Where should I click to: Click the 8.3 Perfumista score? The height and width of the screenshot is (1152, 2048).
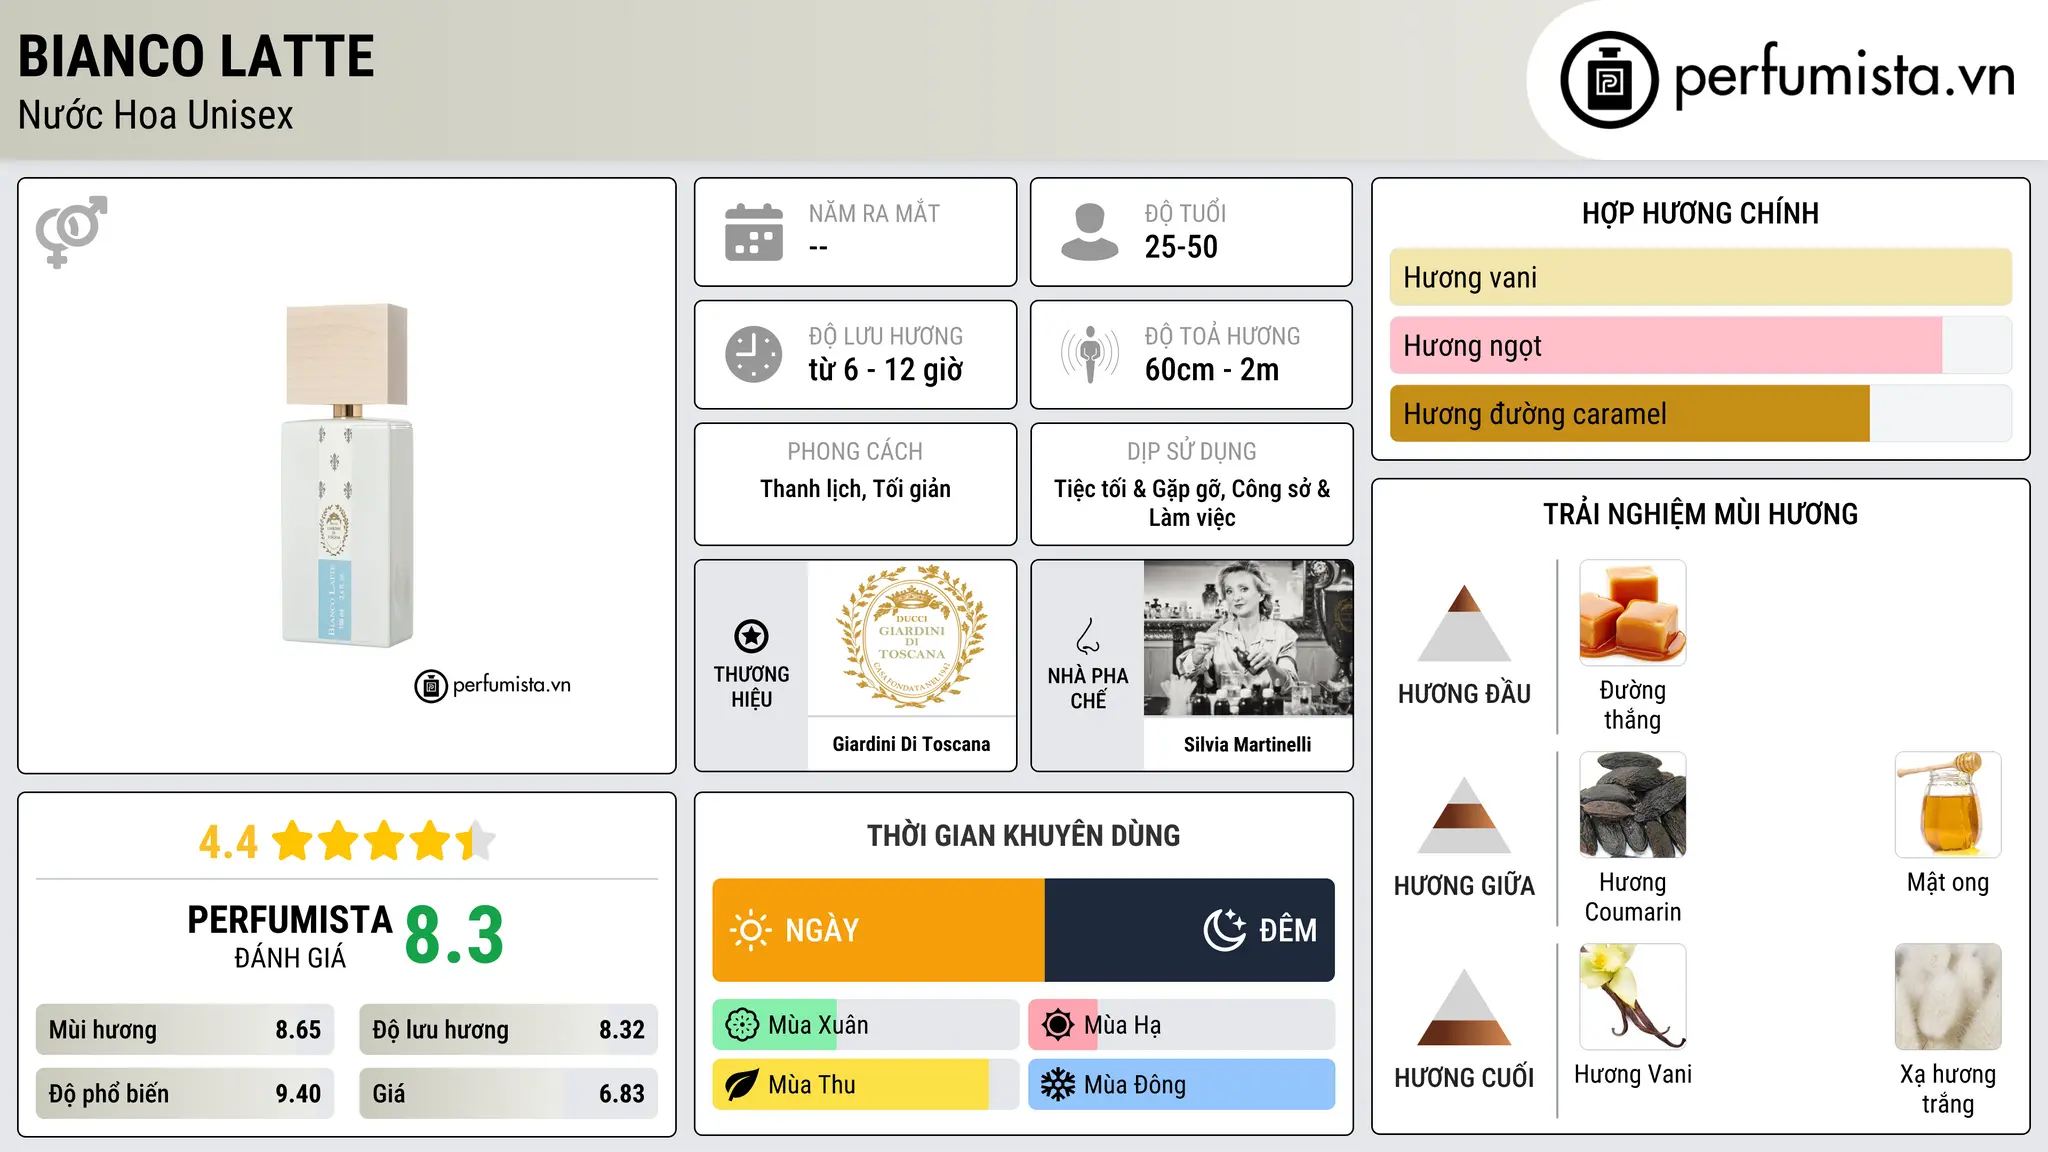[x=454, y=935]
